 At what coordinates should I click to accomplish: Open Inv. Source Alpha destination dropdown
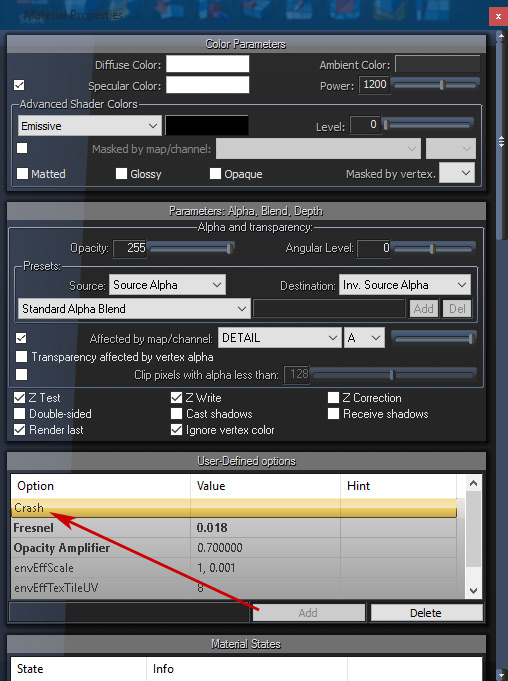(405, 285)
